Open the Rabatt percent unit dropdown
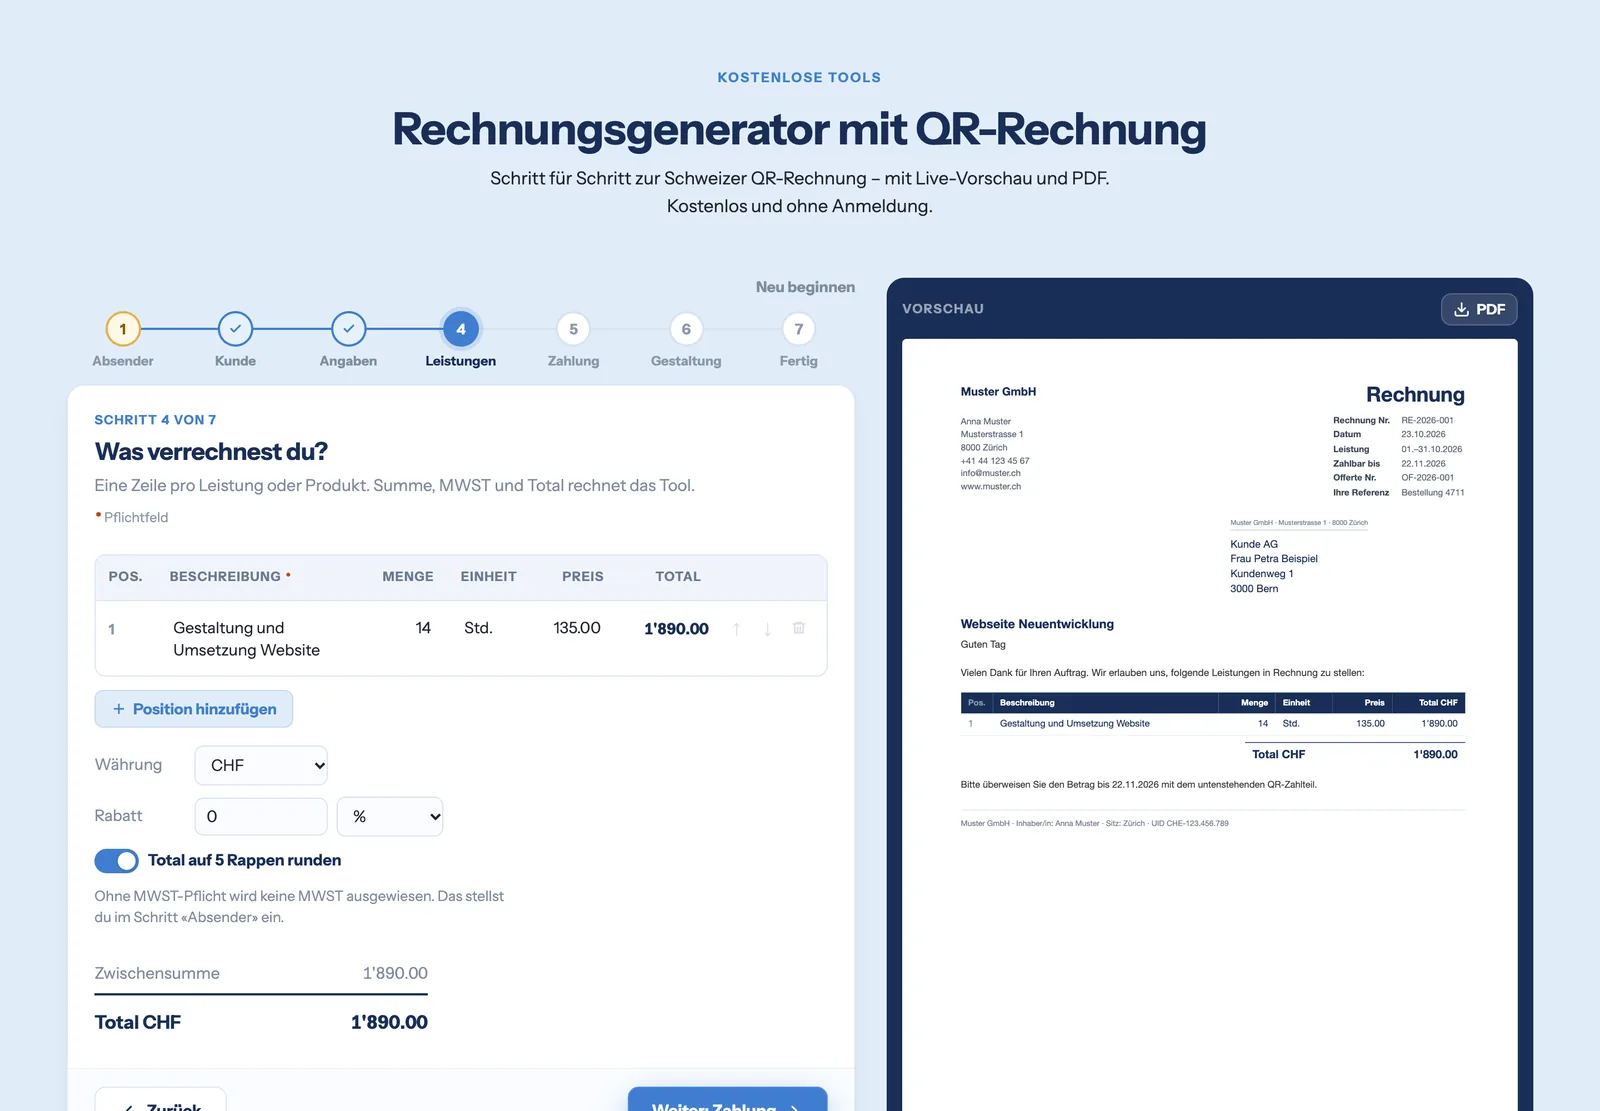 coord(390,816)
